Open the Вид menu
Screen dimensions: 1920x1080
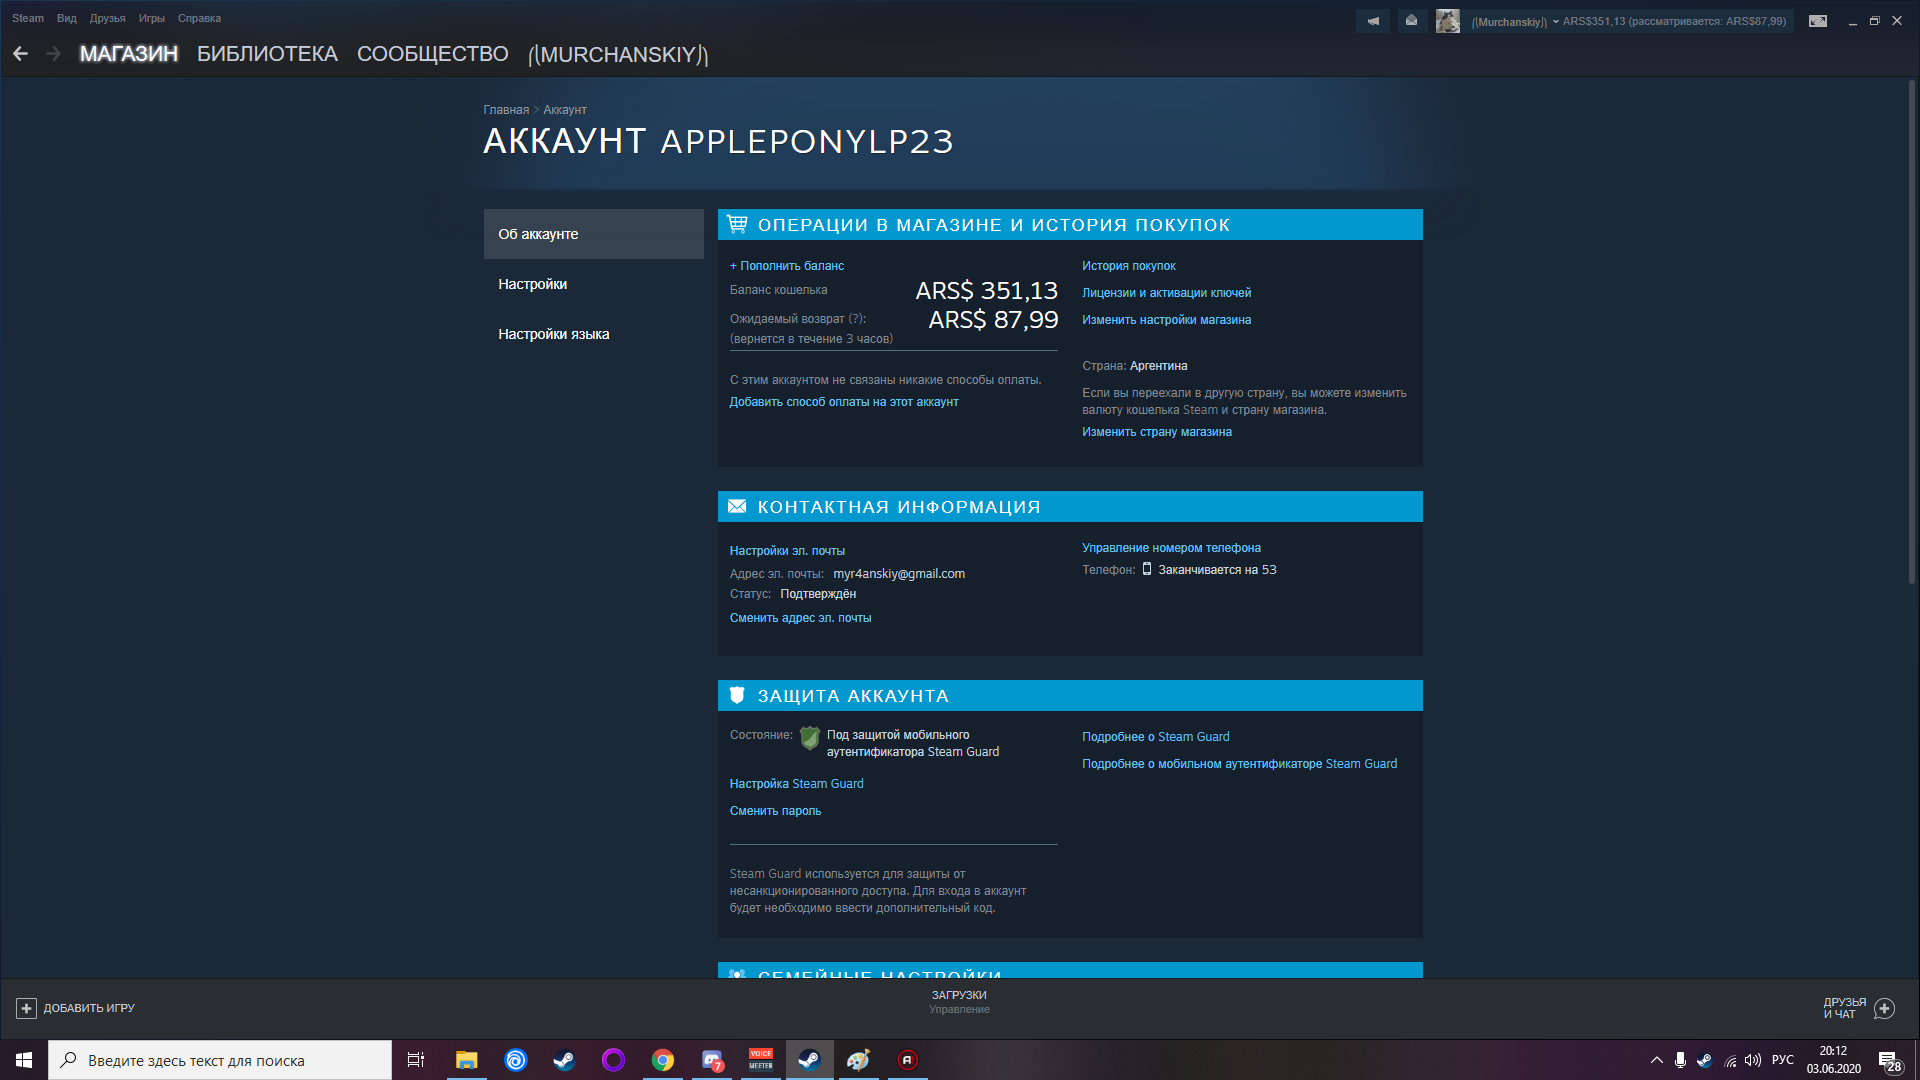point(67,18)
